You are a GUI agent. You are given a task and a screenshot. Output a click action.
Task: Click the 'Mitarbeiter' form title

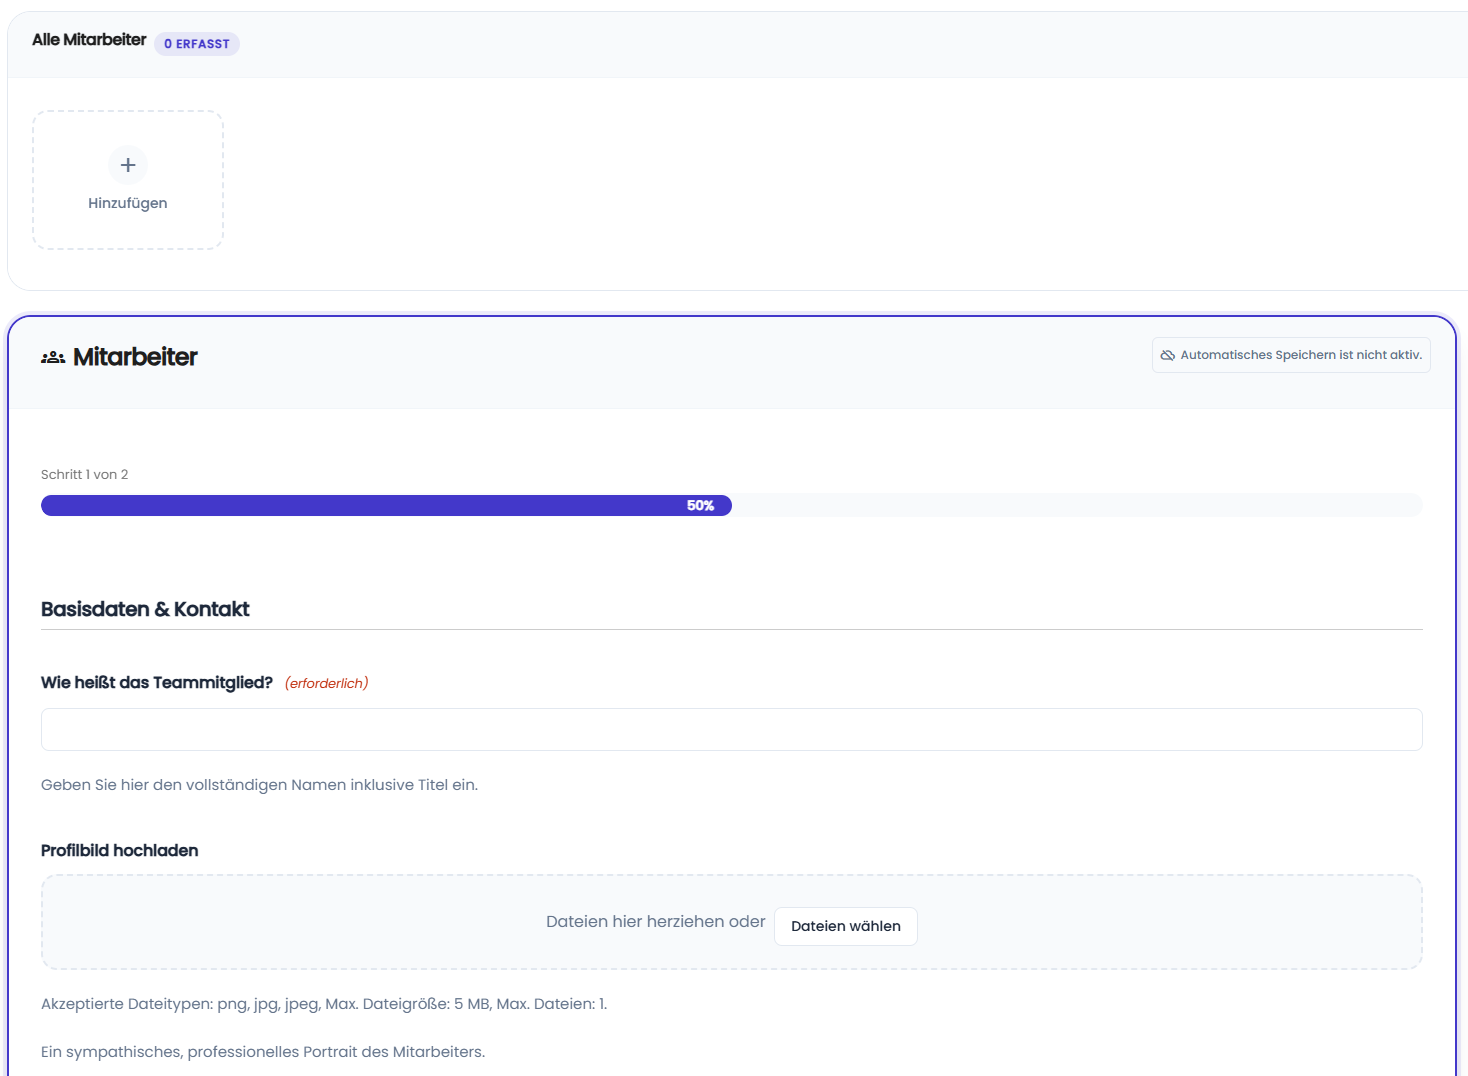pyautogui.click(x=135, y=357)
